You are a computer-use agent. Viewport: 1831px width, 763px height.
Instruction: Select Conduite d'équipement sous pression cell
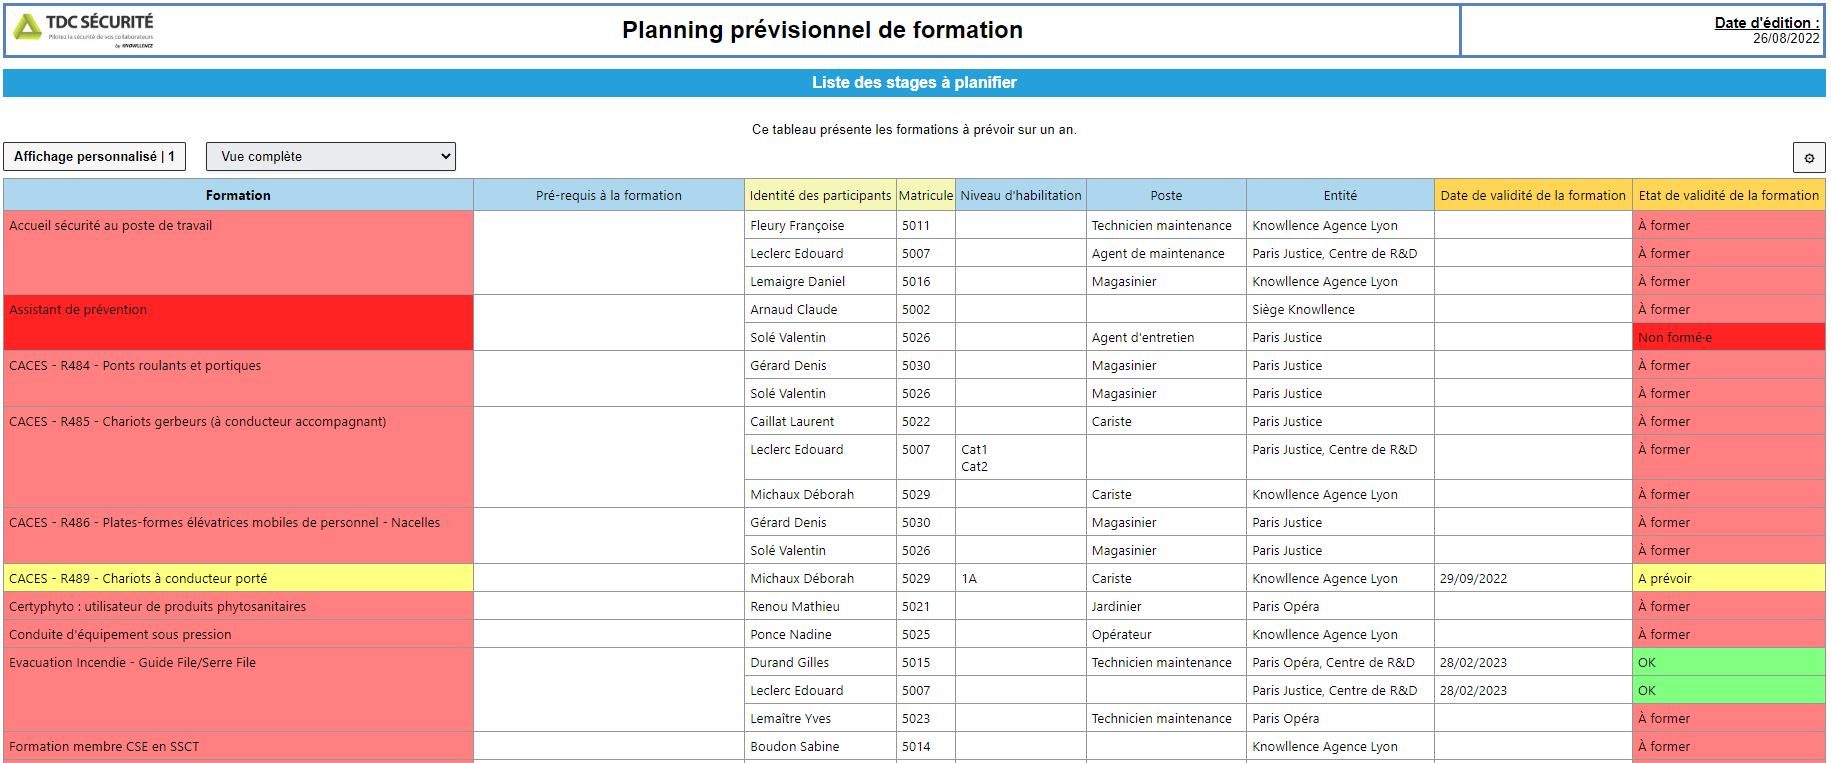(x=238, y=634)
